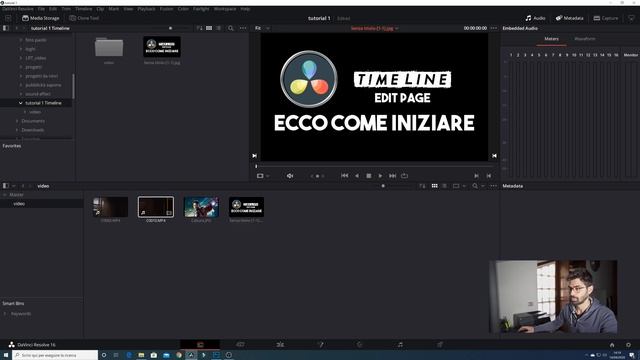
Task: Expand the Keywords smart bin
Action: point(5,313)
